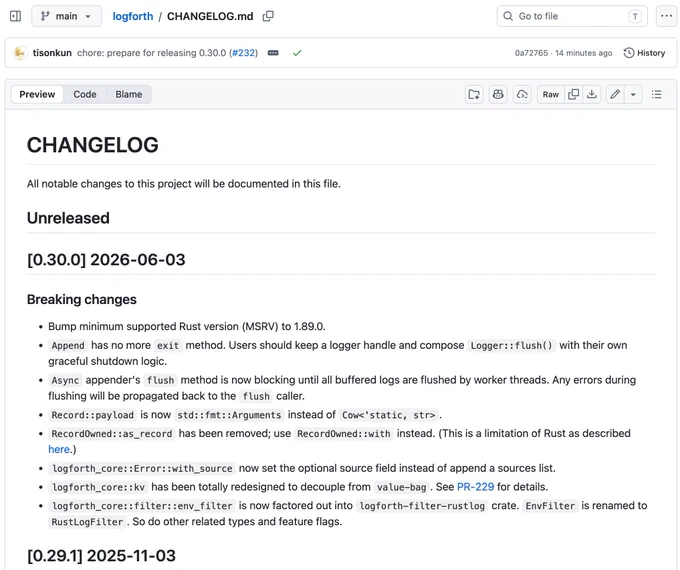Open the main branch dropdown
Image resolution: width=680 pixels, height=570 pixels.
tap(66, 16)
